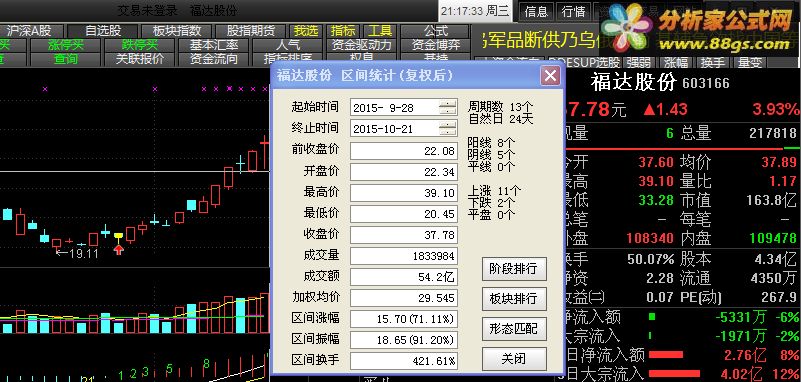
Task: Click the 资金流向 toolbar button
Action: pos(214,59)
